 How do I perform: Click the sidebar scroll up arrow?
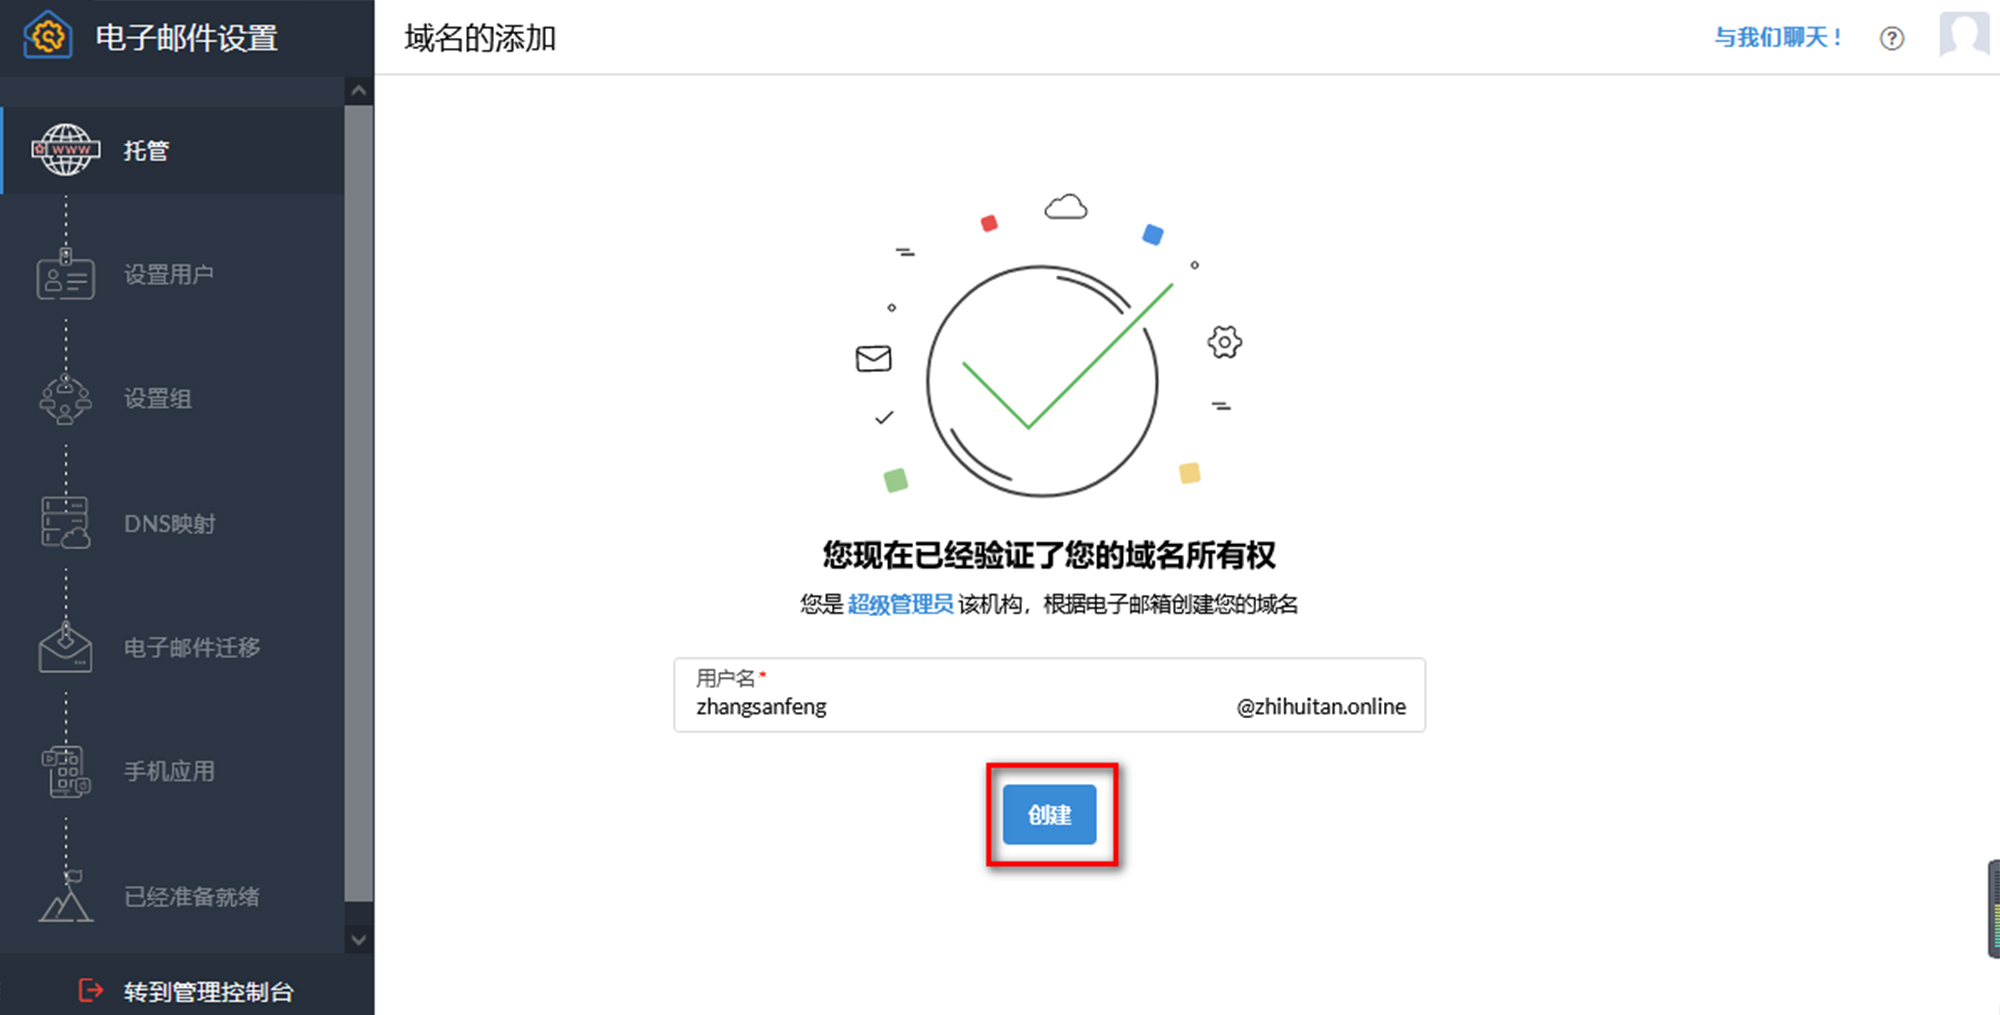(359, 92)
